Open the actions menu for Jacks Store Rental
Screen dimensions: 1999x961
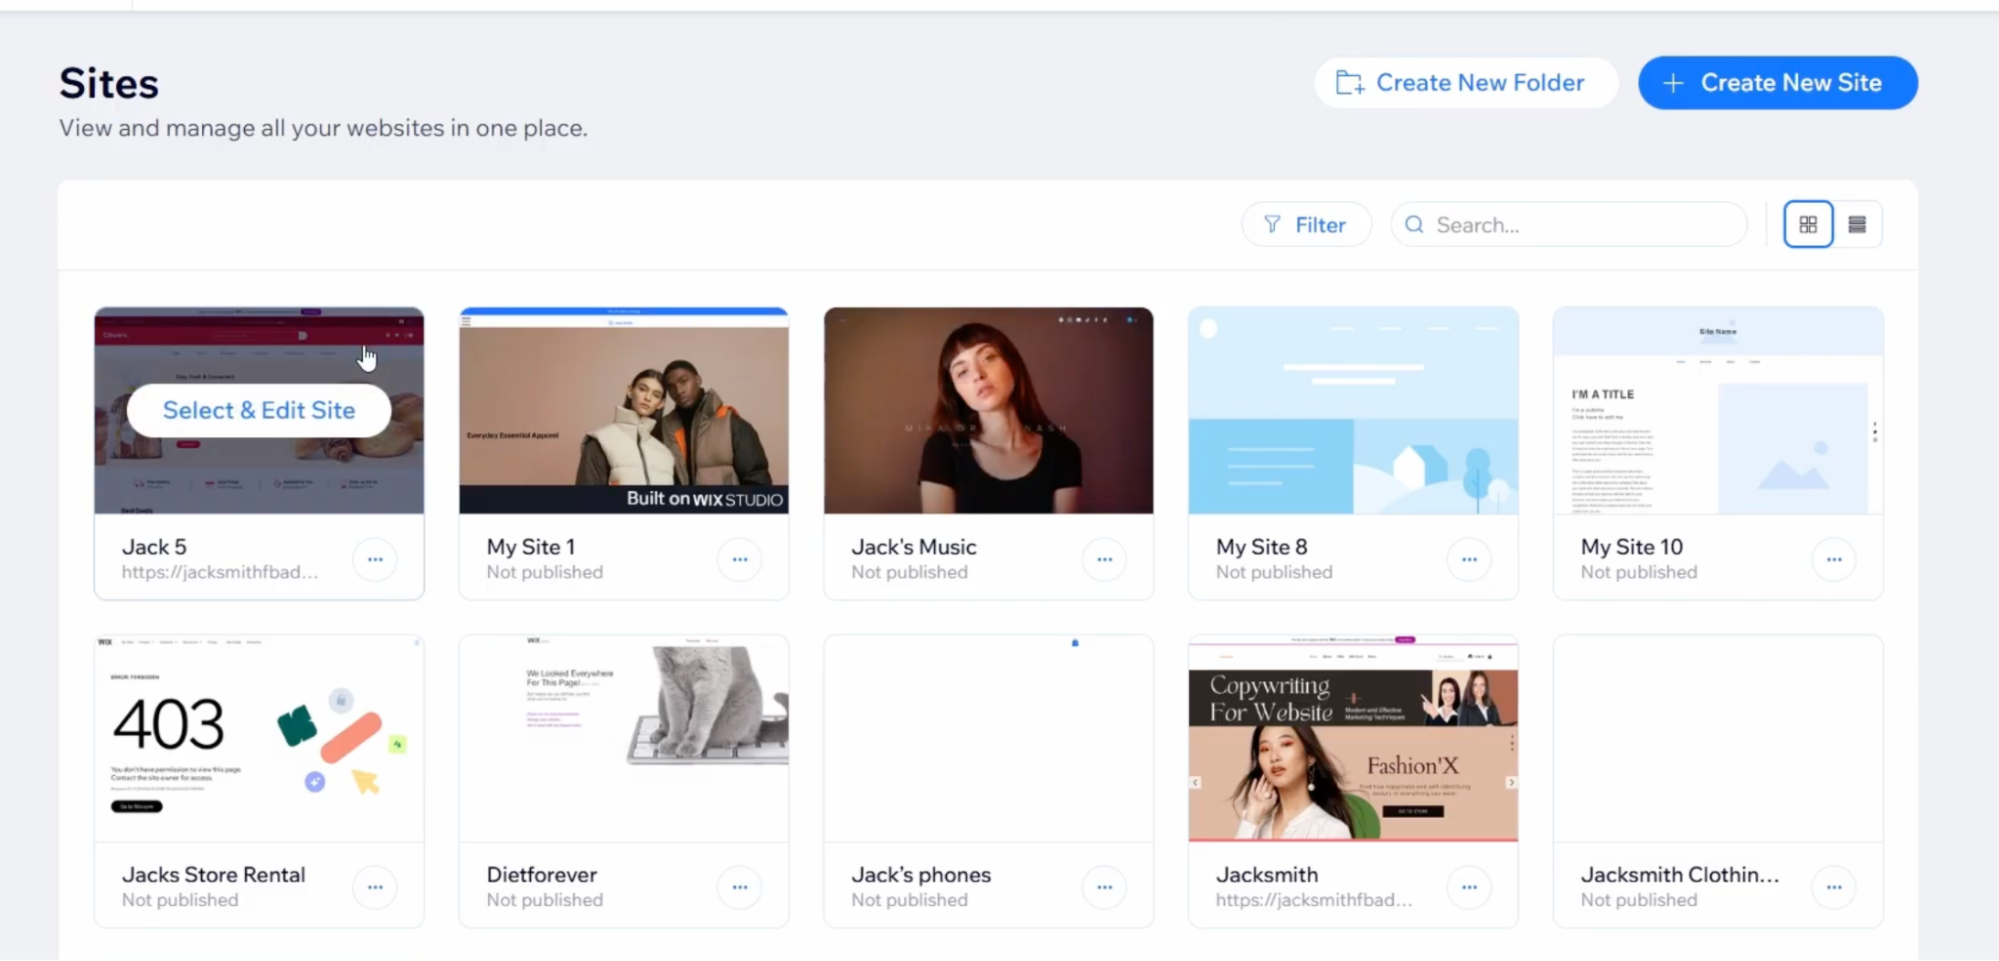click(375, 887)
